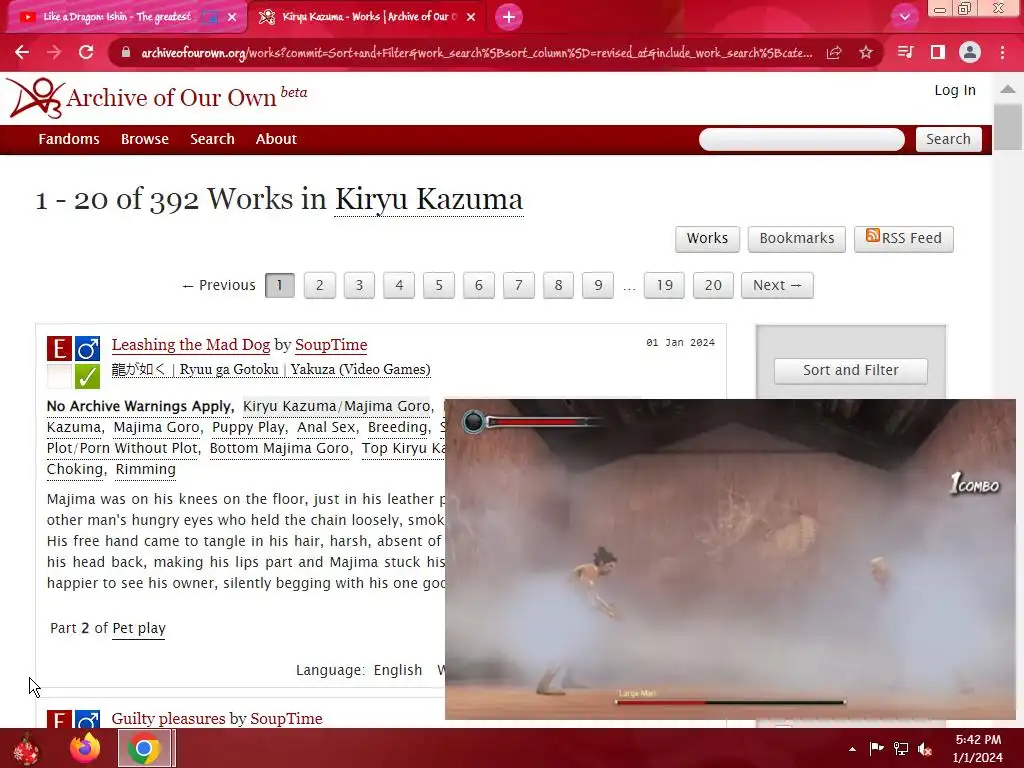This screenshot has height=768, width=1024.
Task: Open the Guilty pleasures work link
Action: coord(169,718)
